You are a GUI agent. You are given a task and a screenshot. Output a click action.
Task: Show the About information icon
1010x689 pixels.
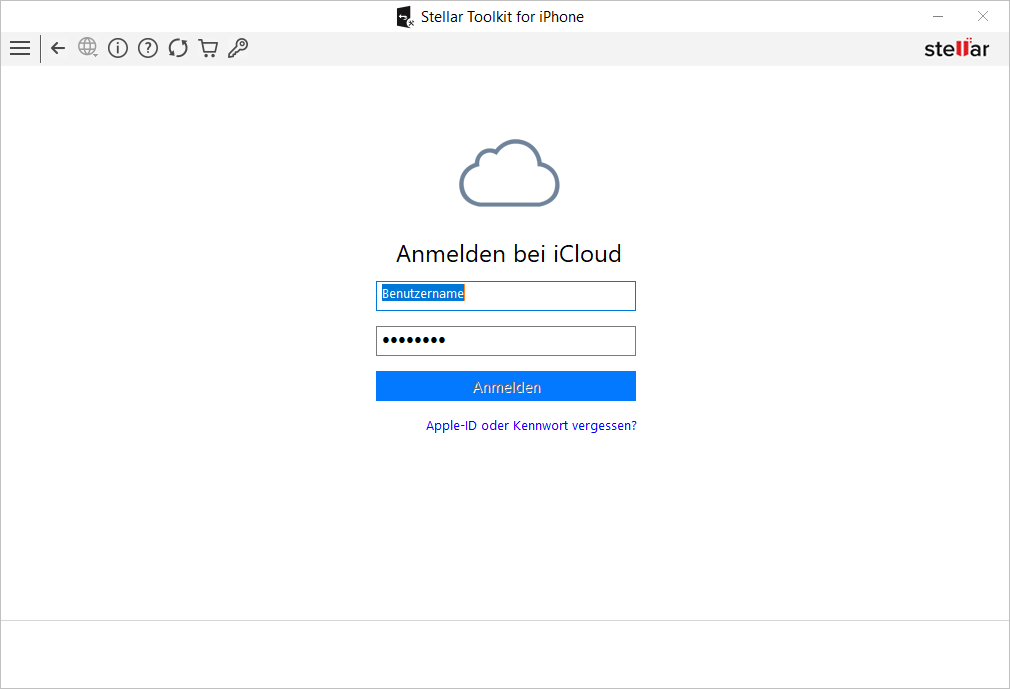[118, 48]
